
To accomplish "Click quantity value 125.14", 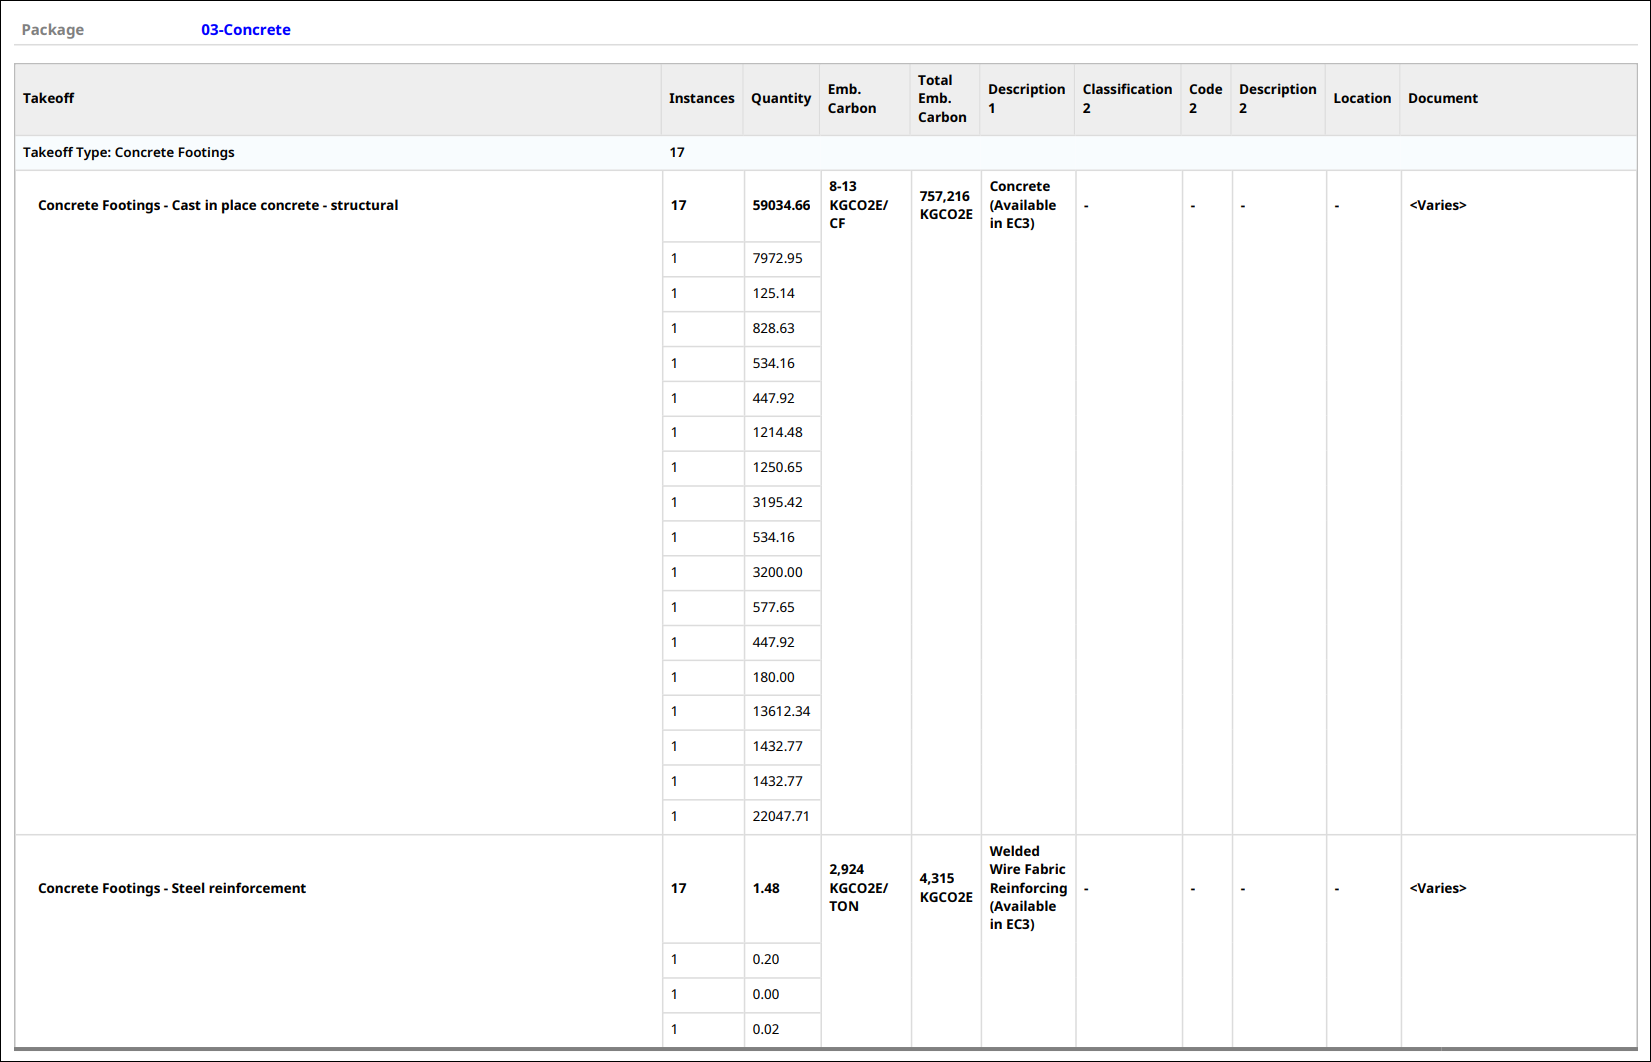I will [773, 293].
